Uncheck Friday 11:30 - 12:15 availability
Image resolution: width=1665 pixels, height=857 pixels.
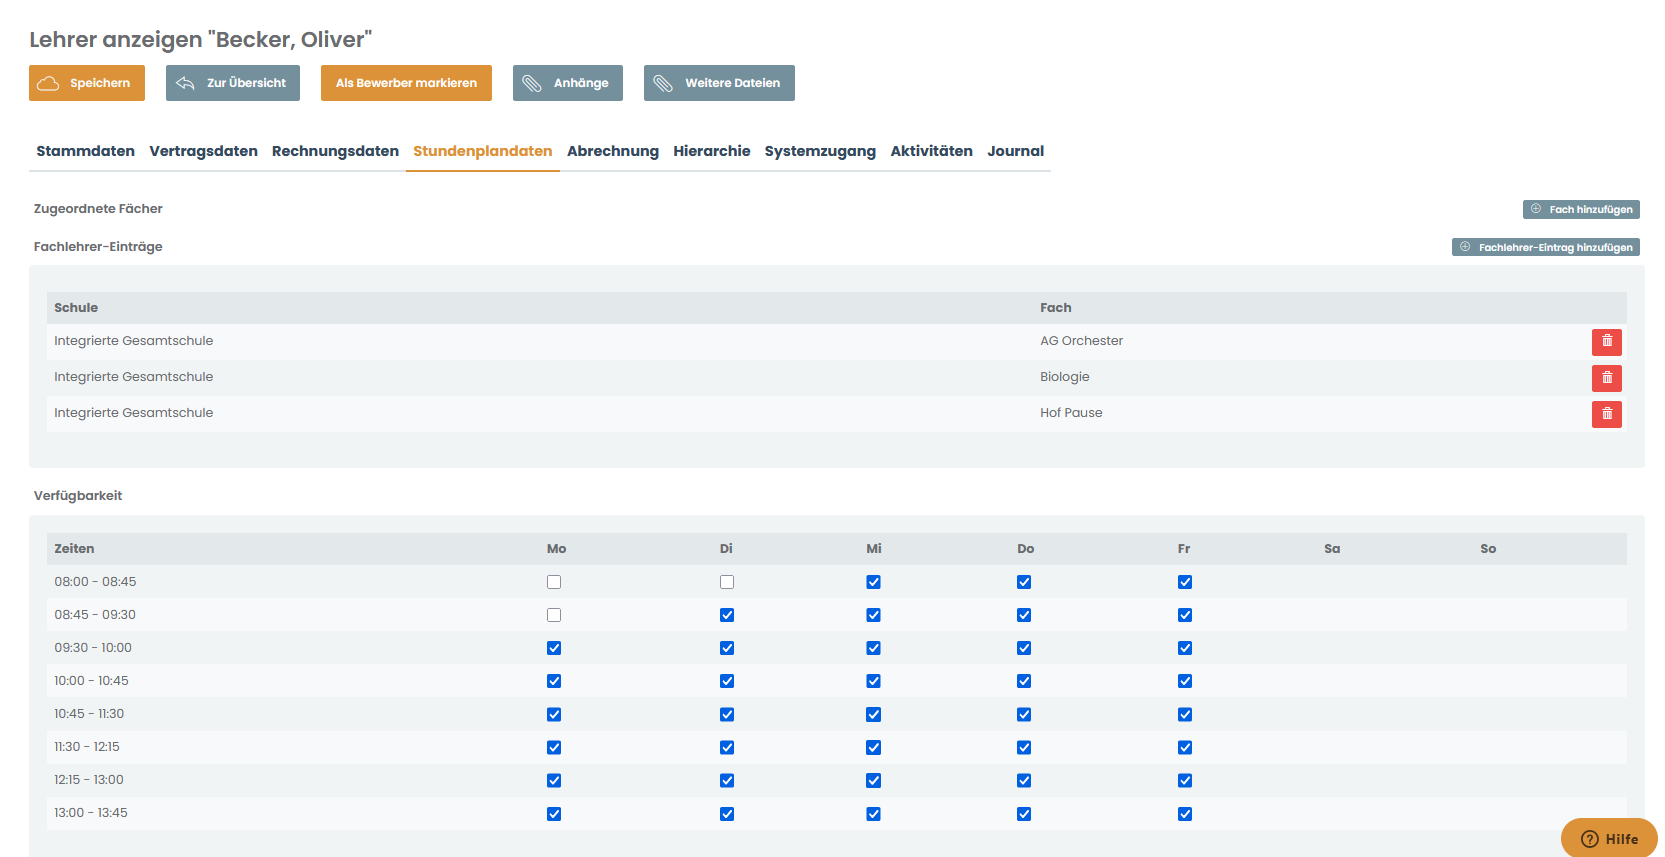coord(1185,747)
